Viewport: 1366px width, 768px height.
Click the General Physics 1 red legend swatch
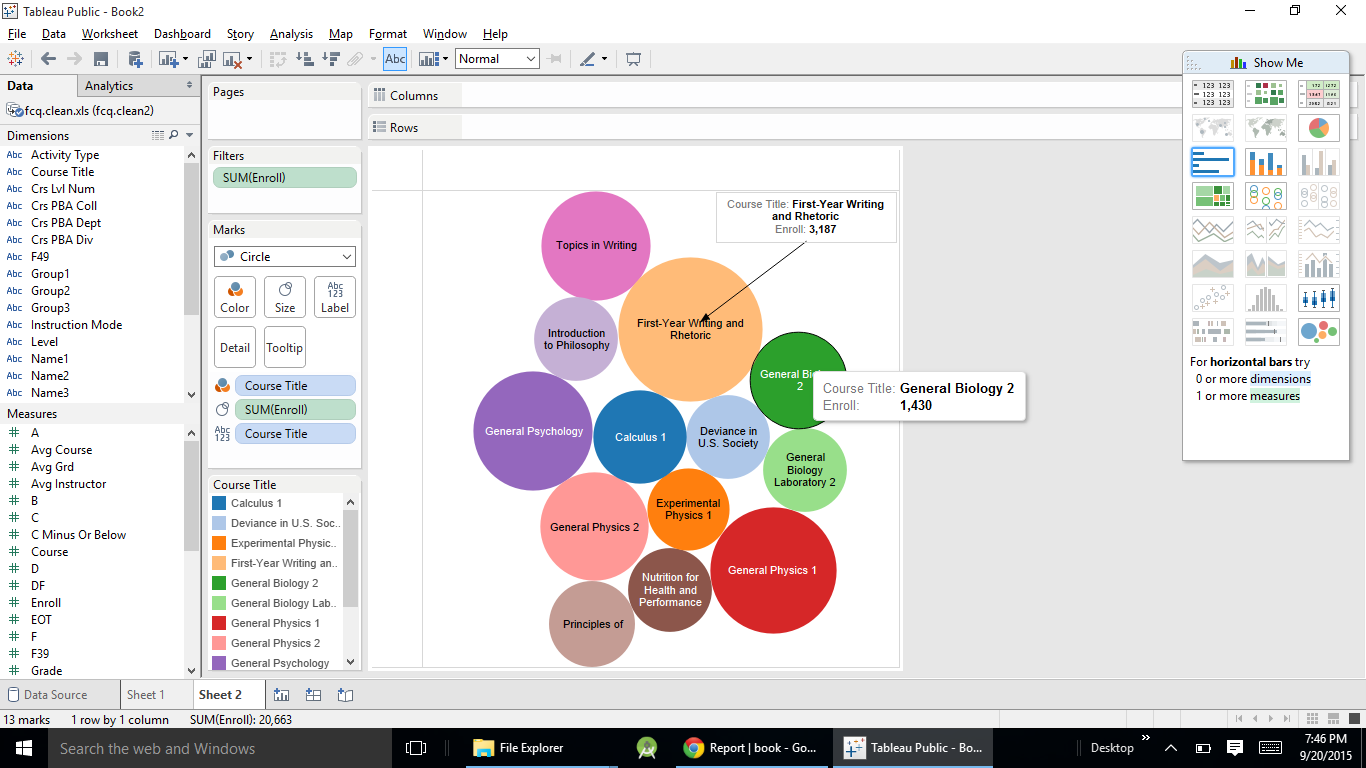tap(219, 623)
